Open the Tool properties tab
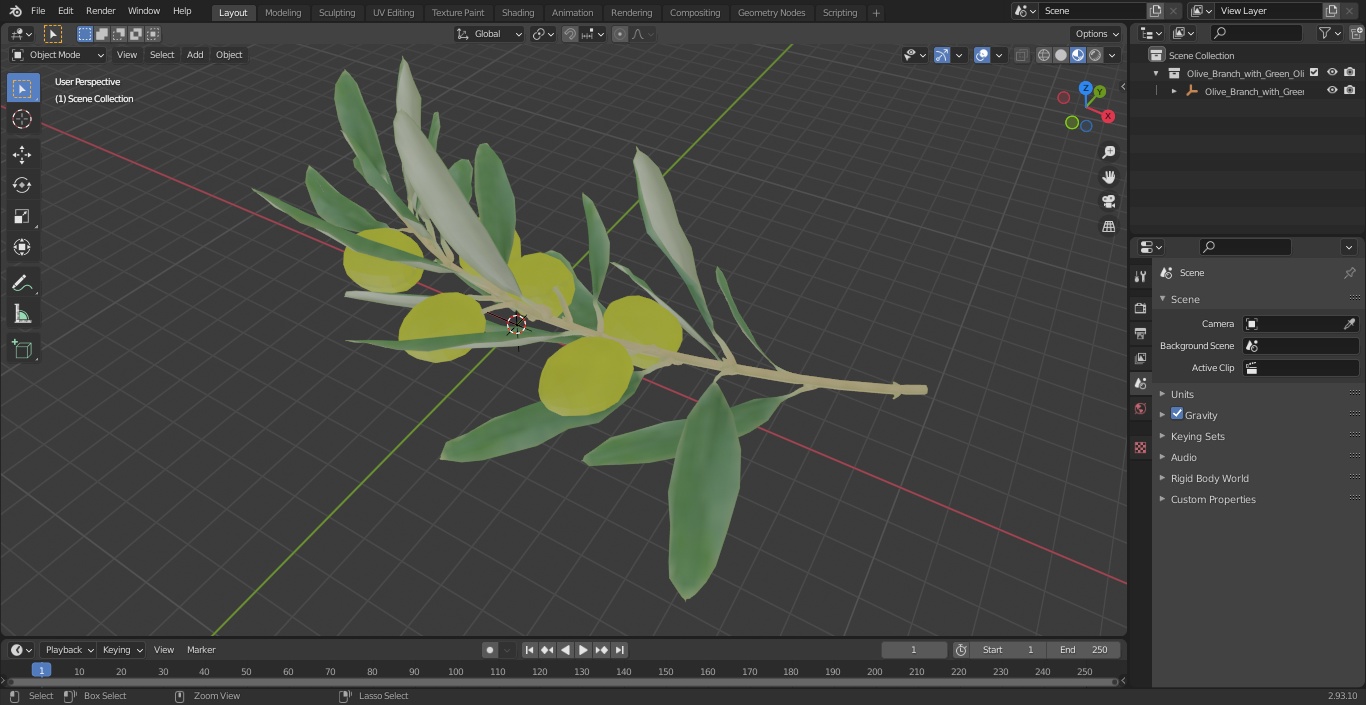This screenshot has width=1366, height=705. coord(1140,276)
